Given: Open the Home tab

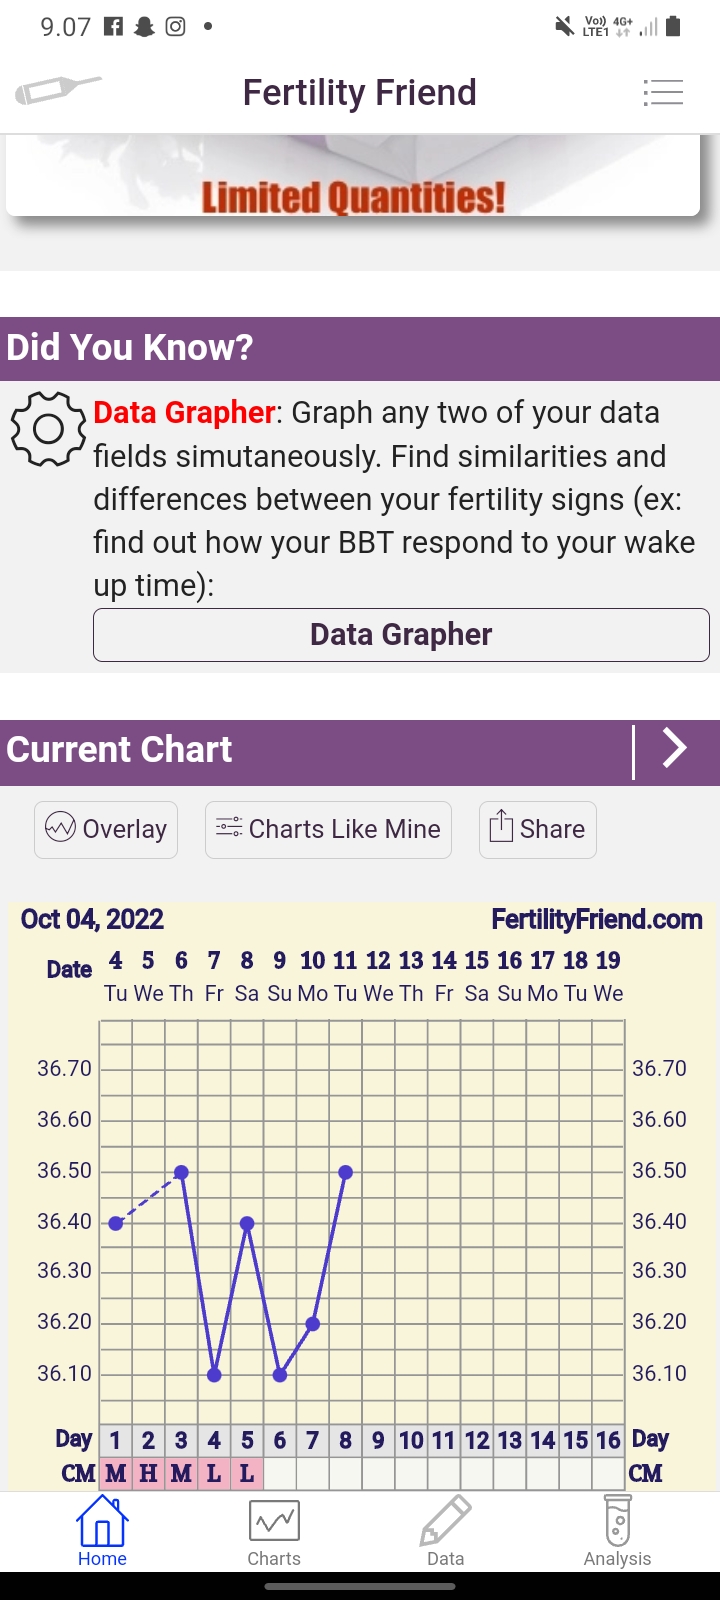Looking at the screenshot, I should (102, 1532).
